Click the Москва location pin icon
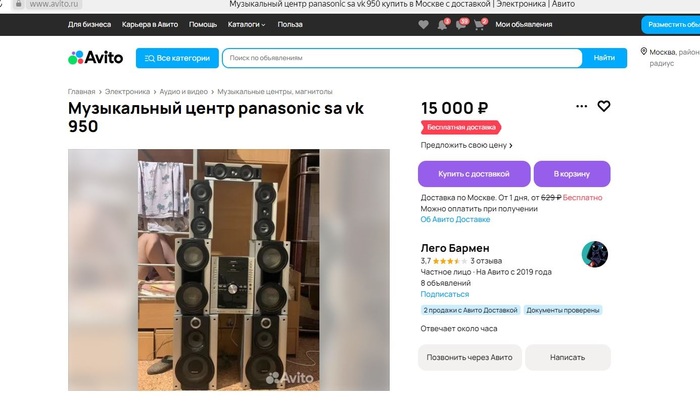Viewport: 700px width, 405px height. pyautogui.click(x=643, y=51)
